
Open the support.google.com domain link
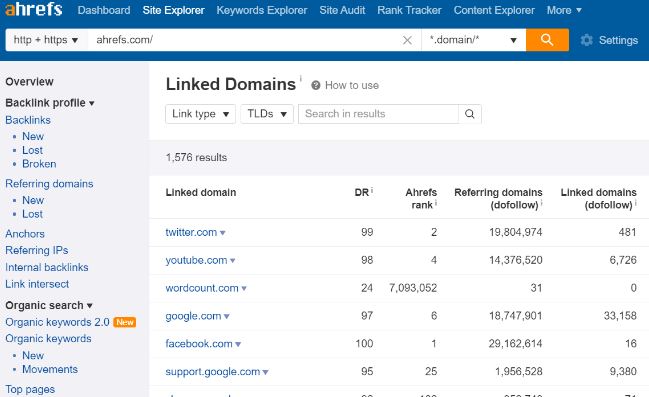pos(213,371)
